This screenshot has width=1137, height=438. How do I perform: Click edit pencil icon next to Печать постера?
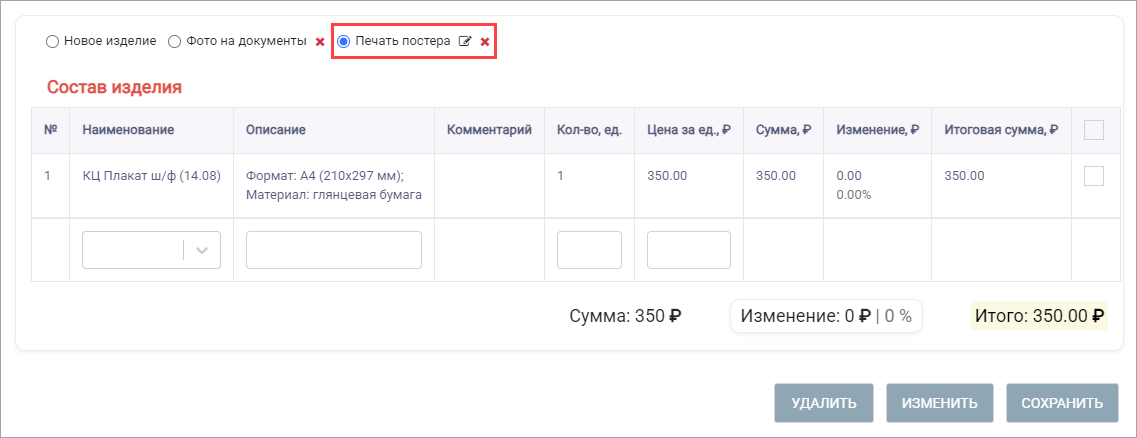click(x=466, y=42)
